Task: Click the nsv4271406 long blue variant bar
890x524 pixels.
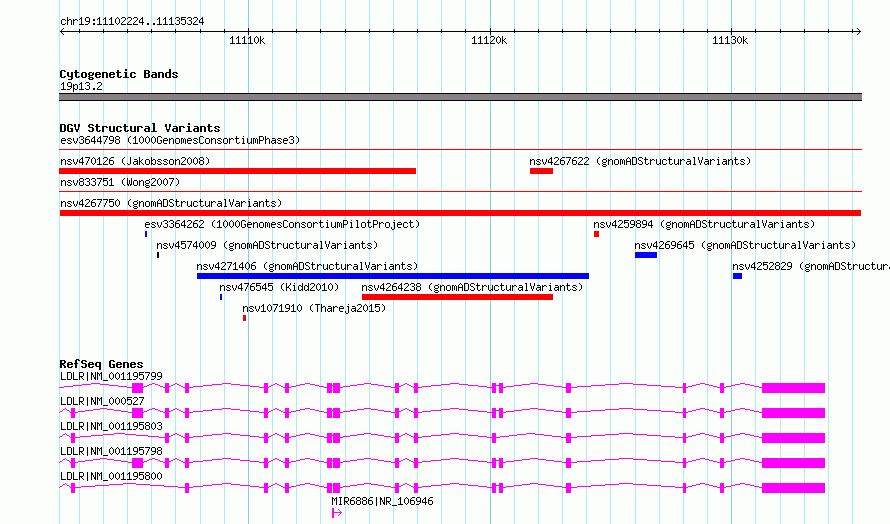Action: click(x=393, y=276)
